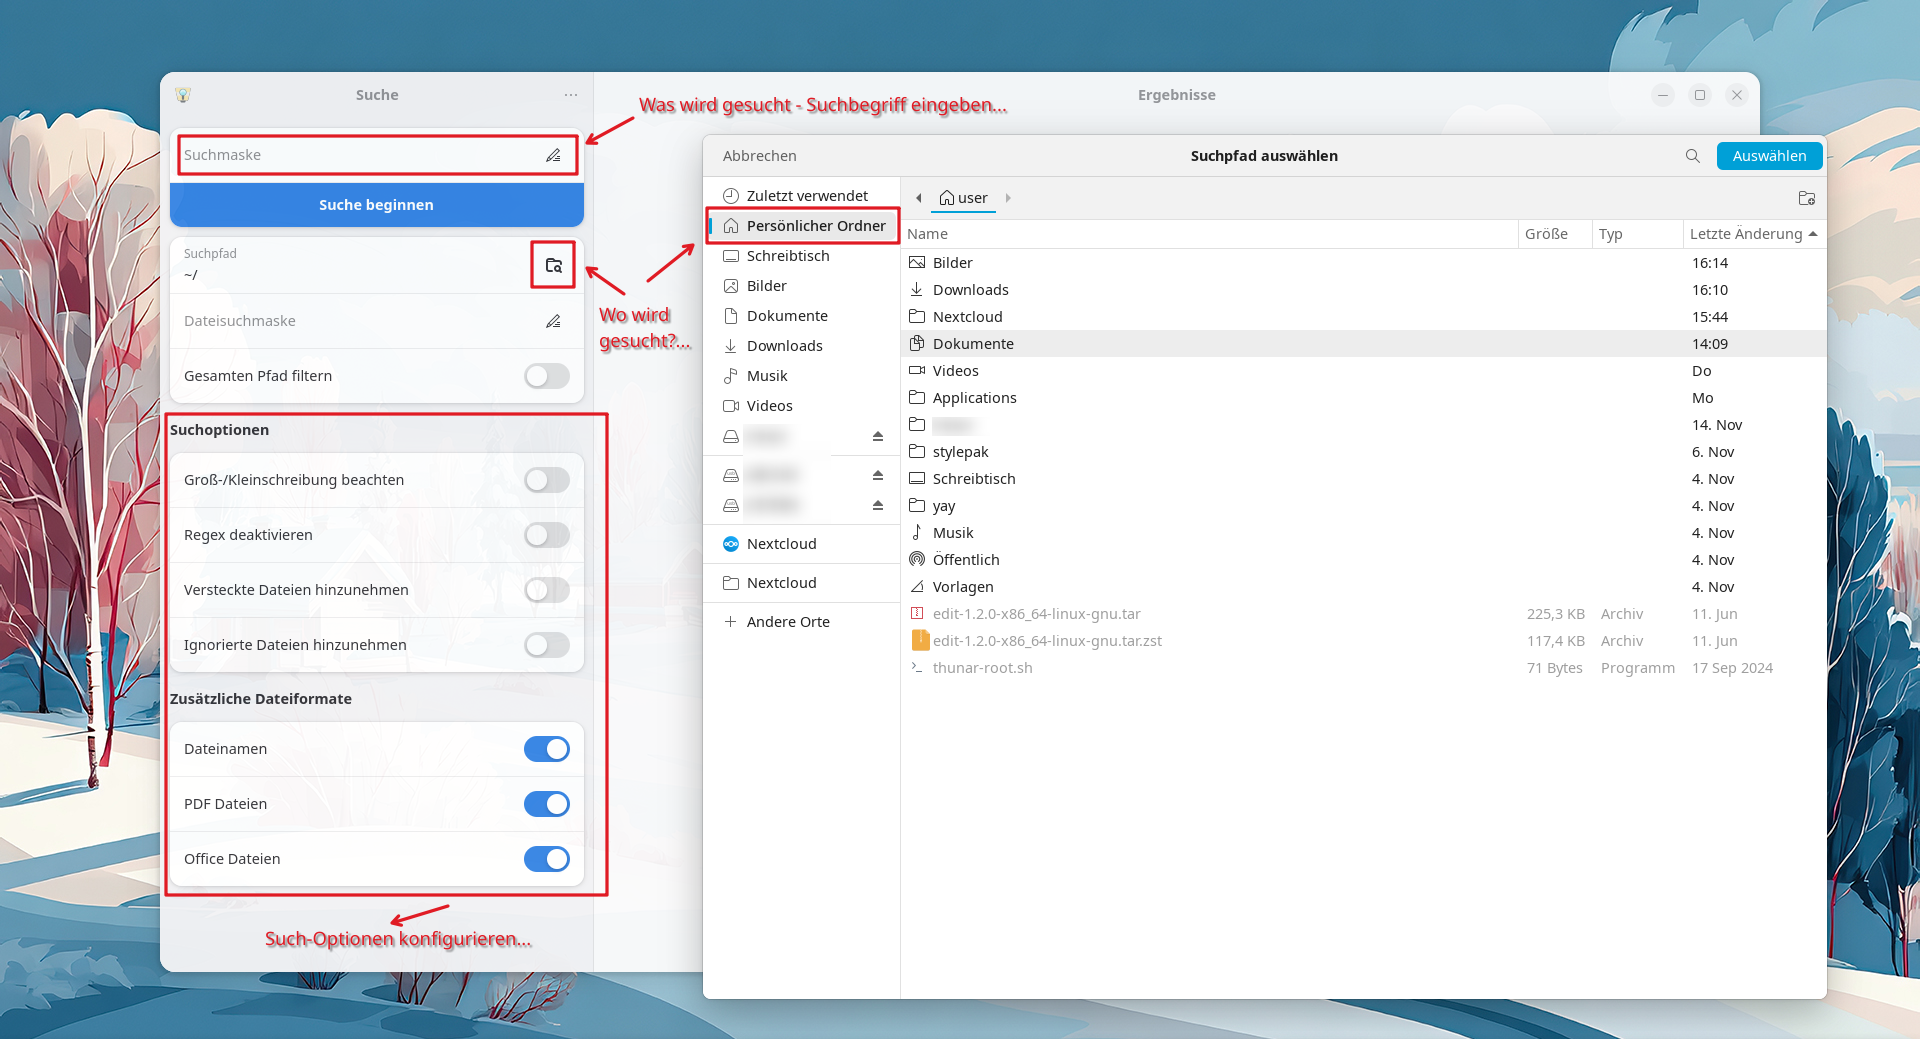The image size is (1920, 1039).
Task: Toggle Versteckte Dateien hinzunehmen switch
Action: point(546,590)
